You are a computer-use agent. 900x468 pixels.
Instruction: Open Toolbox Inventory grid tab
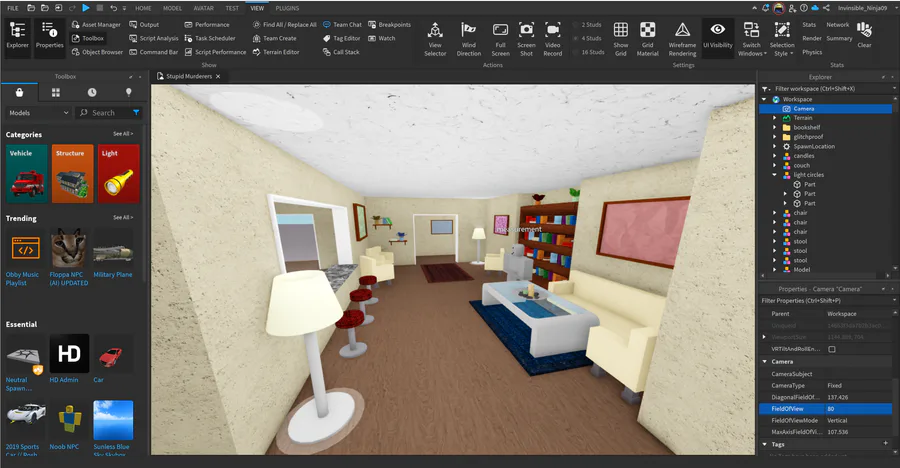point(56,92)
